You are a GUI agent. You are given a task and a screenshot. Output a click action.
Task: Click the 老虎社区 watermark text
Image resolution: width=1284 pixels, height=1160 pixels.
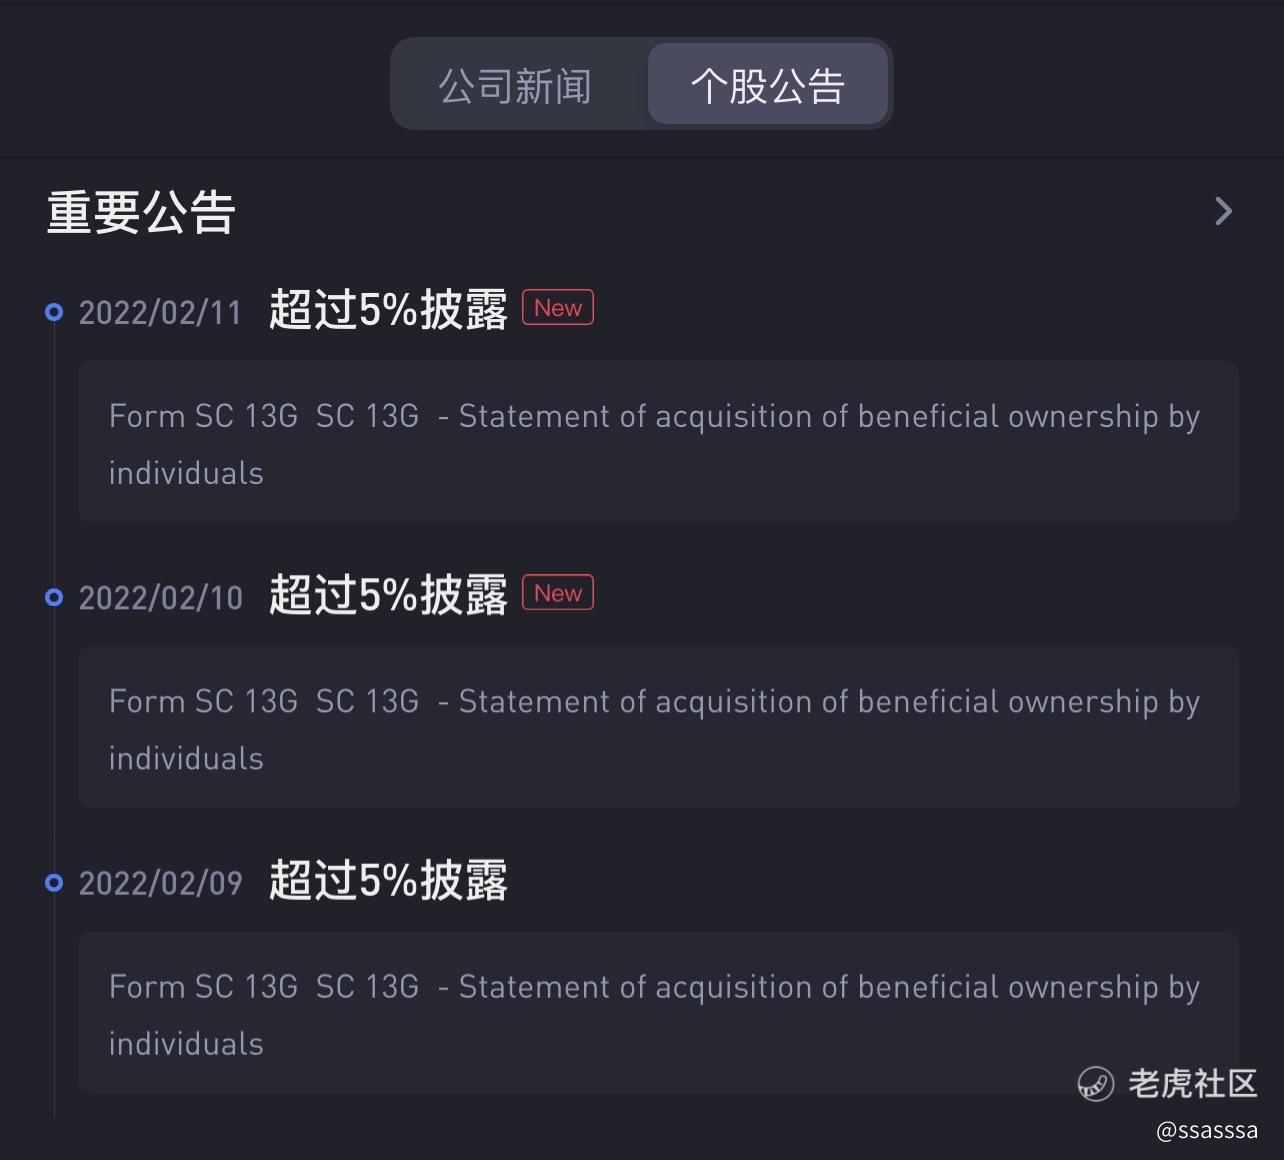[1192, 1083]
